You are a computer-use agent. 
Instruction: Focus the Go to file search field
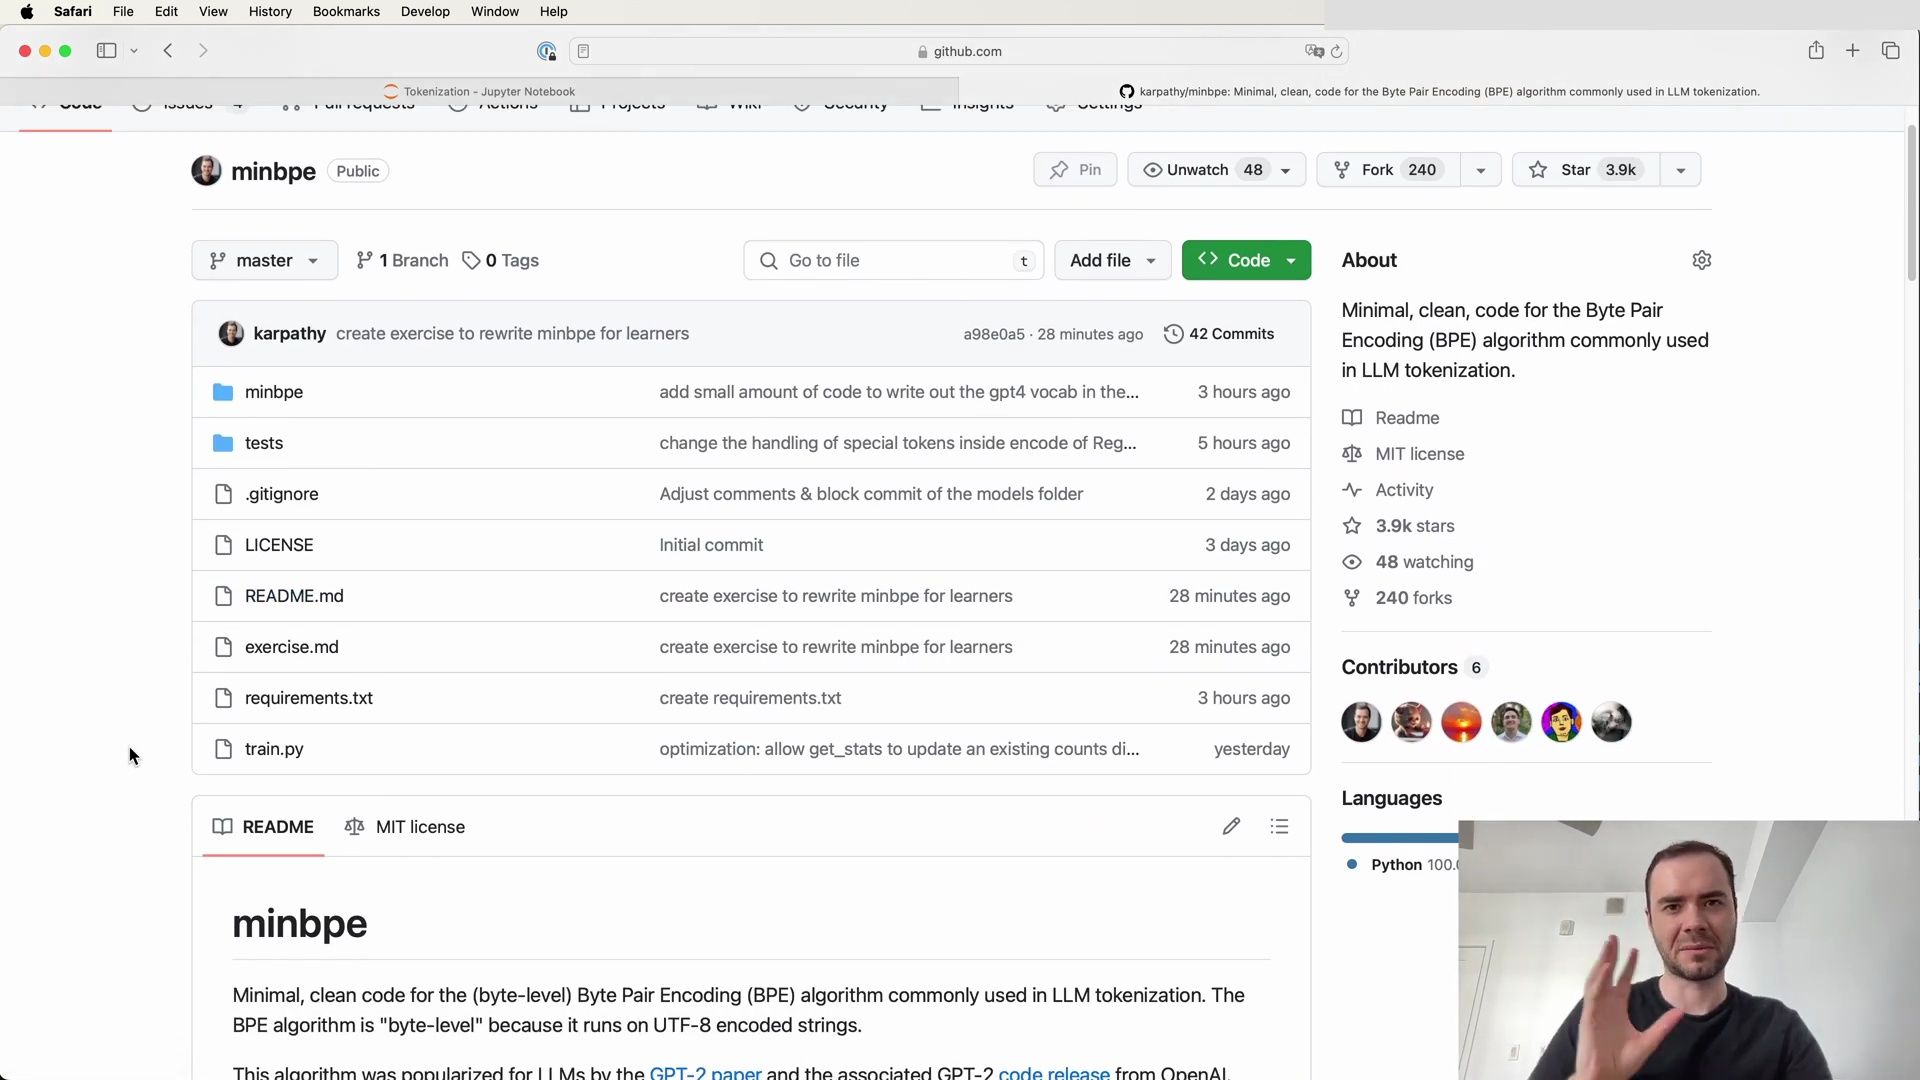point(893,260)
